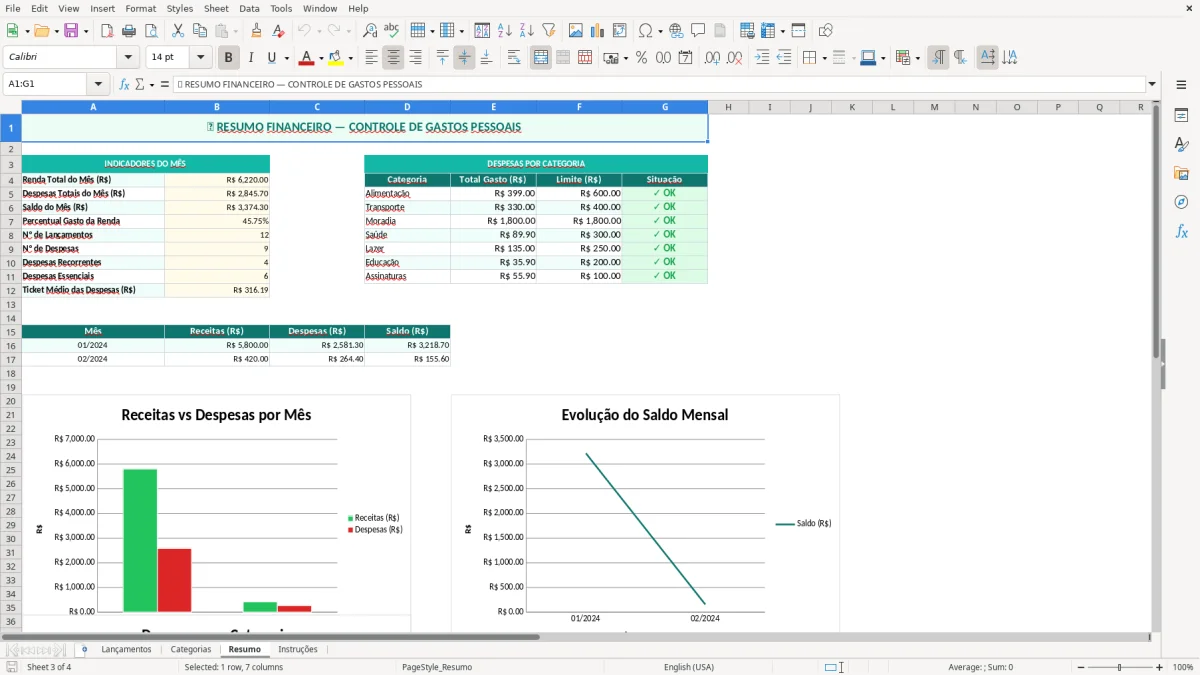Image resolution: width=1200 pixels, height=675 pixels.
Task: Open the Sheet menu
Action: pyautogui.click(x=216, y=8)
